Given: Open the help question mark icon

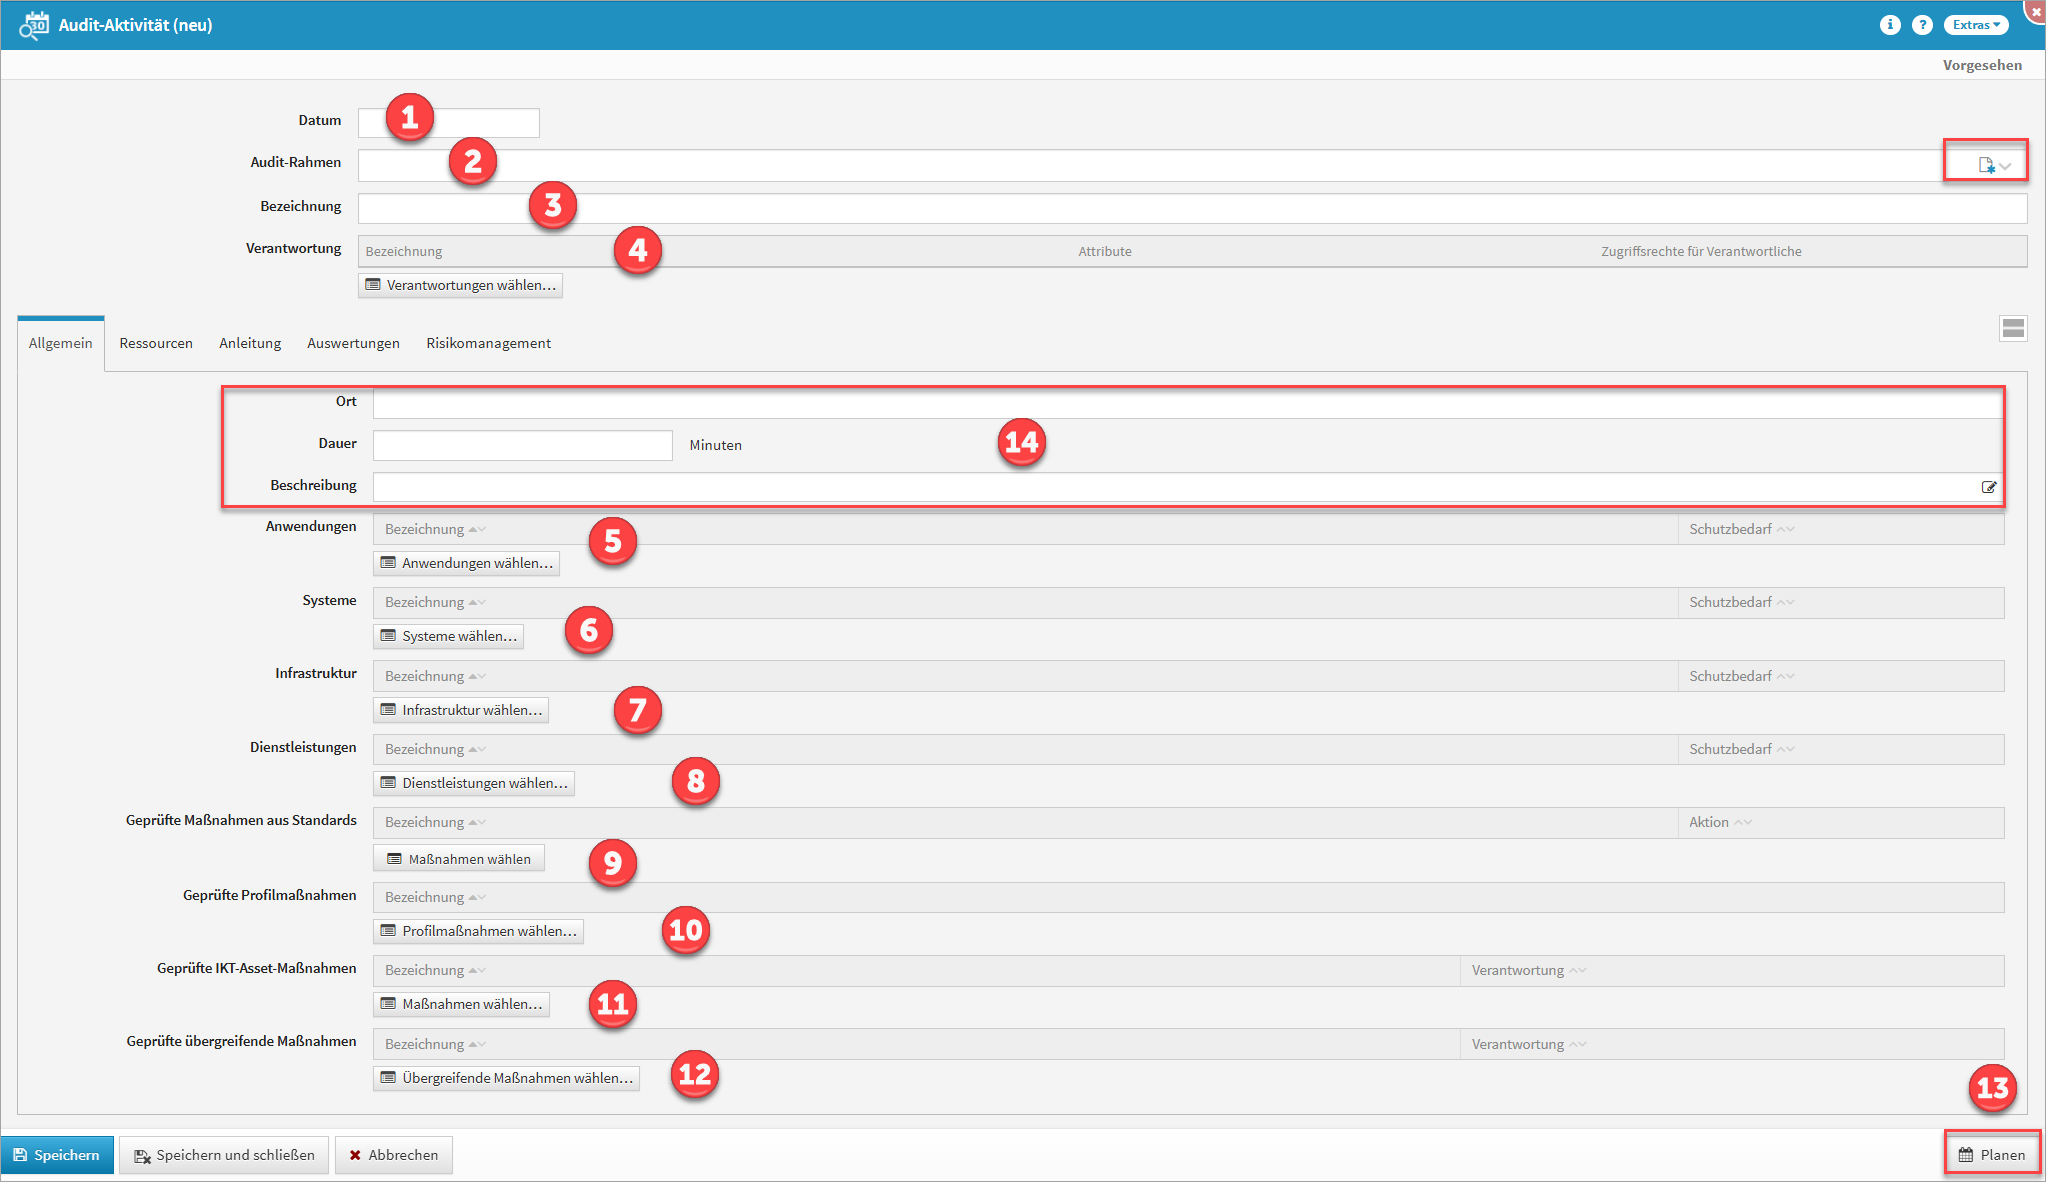Looking at the screenshot, I should click(x=1922, y=25).
